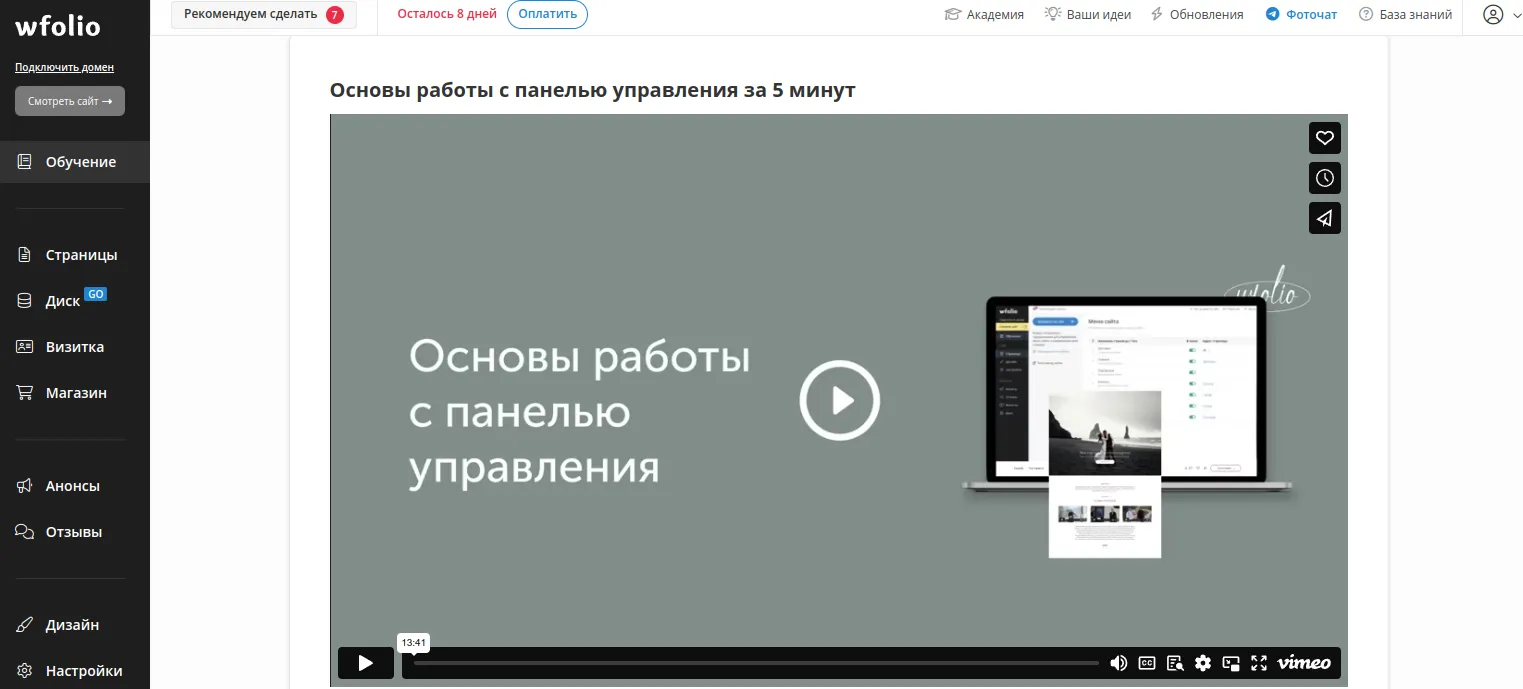Expand the account menu chevron
This screenshot has height=689, width=1523.
1516,15
